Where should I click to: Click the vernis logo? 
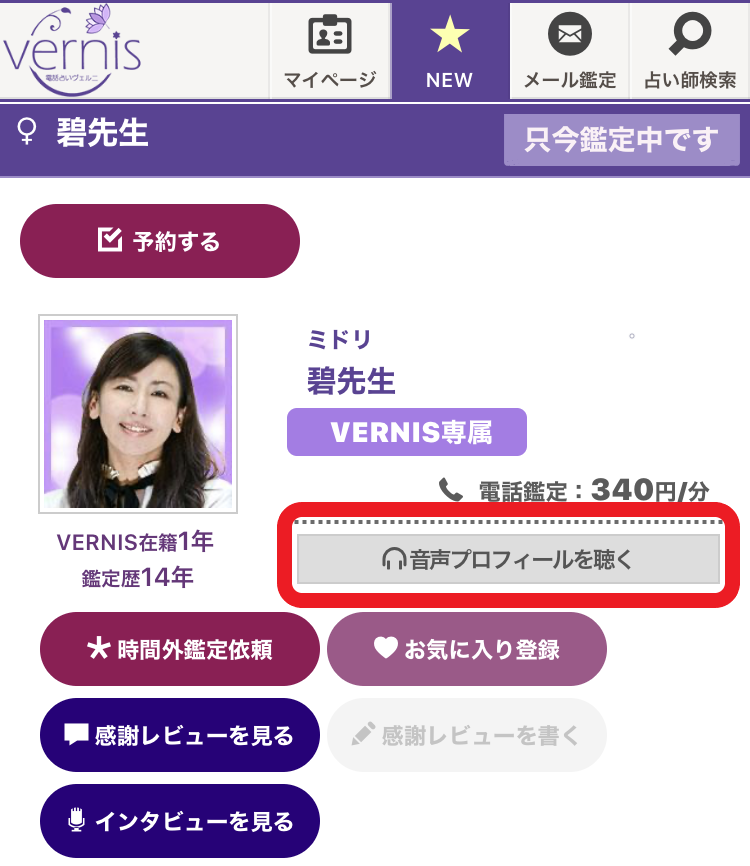point(72,50)
